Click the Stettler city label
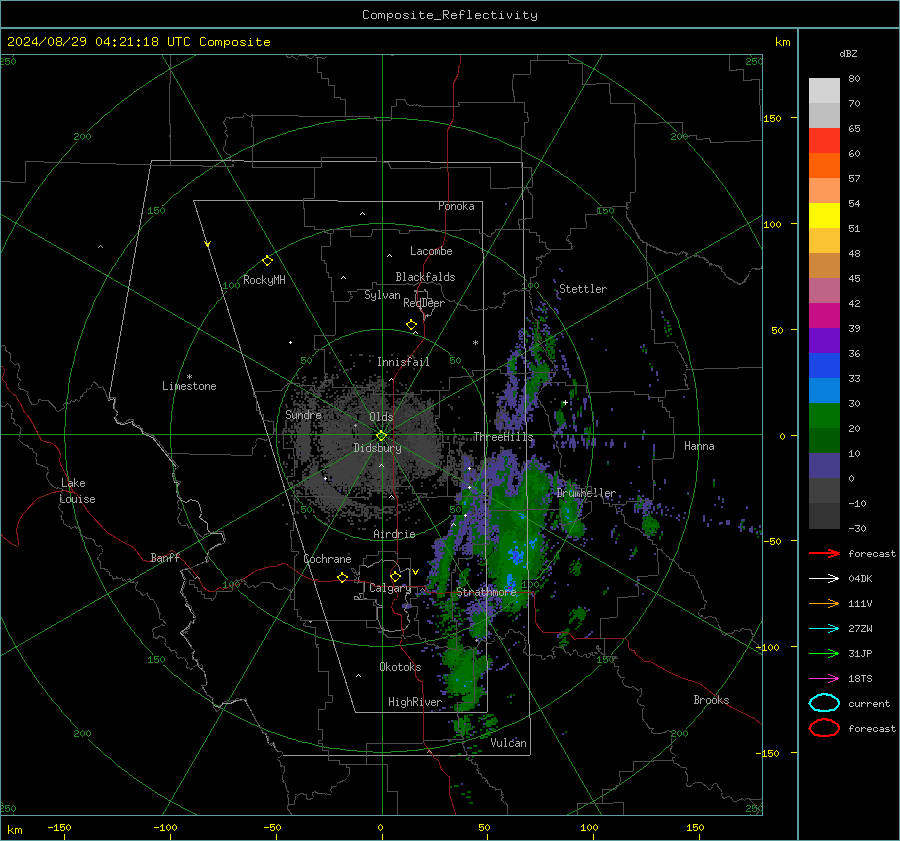 583,289
